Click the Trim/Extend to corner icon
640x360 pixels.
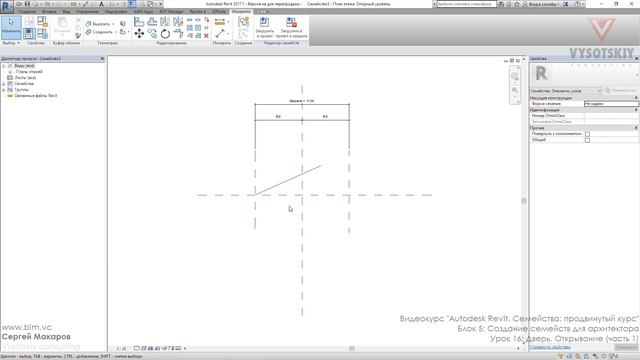[178, 33]
